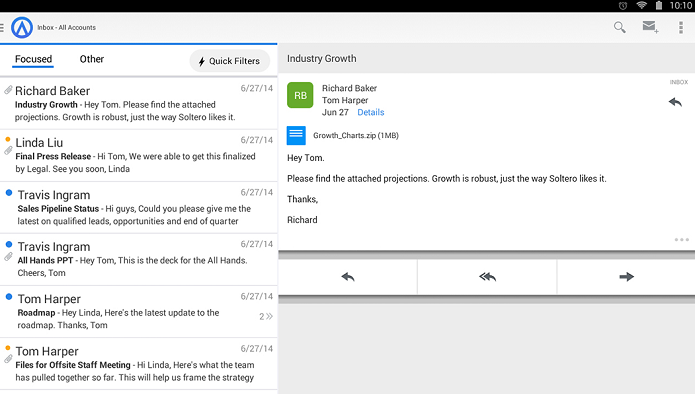Open Quick Filters dropdown
This screenshot has height=394, width=695.
[230, 61]
